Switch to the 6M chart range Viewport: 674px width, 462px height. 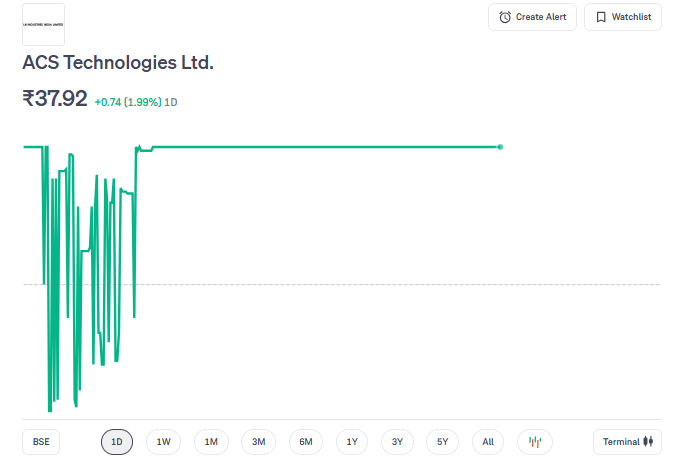[306, 441]
